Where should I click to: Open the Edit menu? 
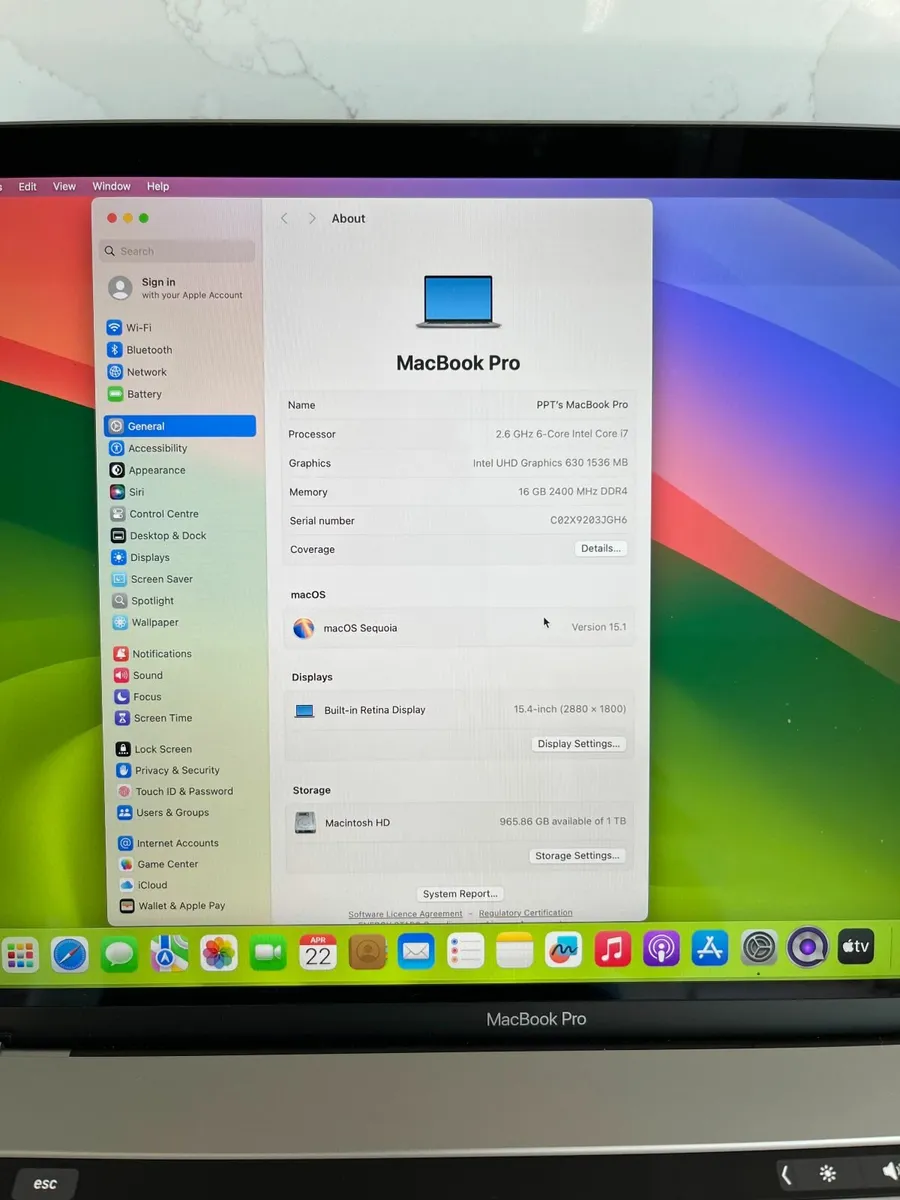click(x=28, y=186)
